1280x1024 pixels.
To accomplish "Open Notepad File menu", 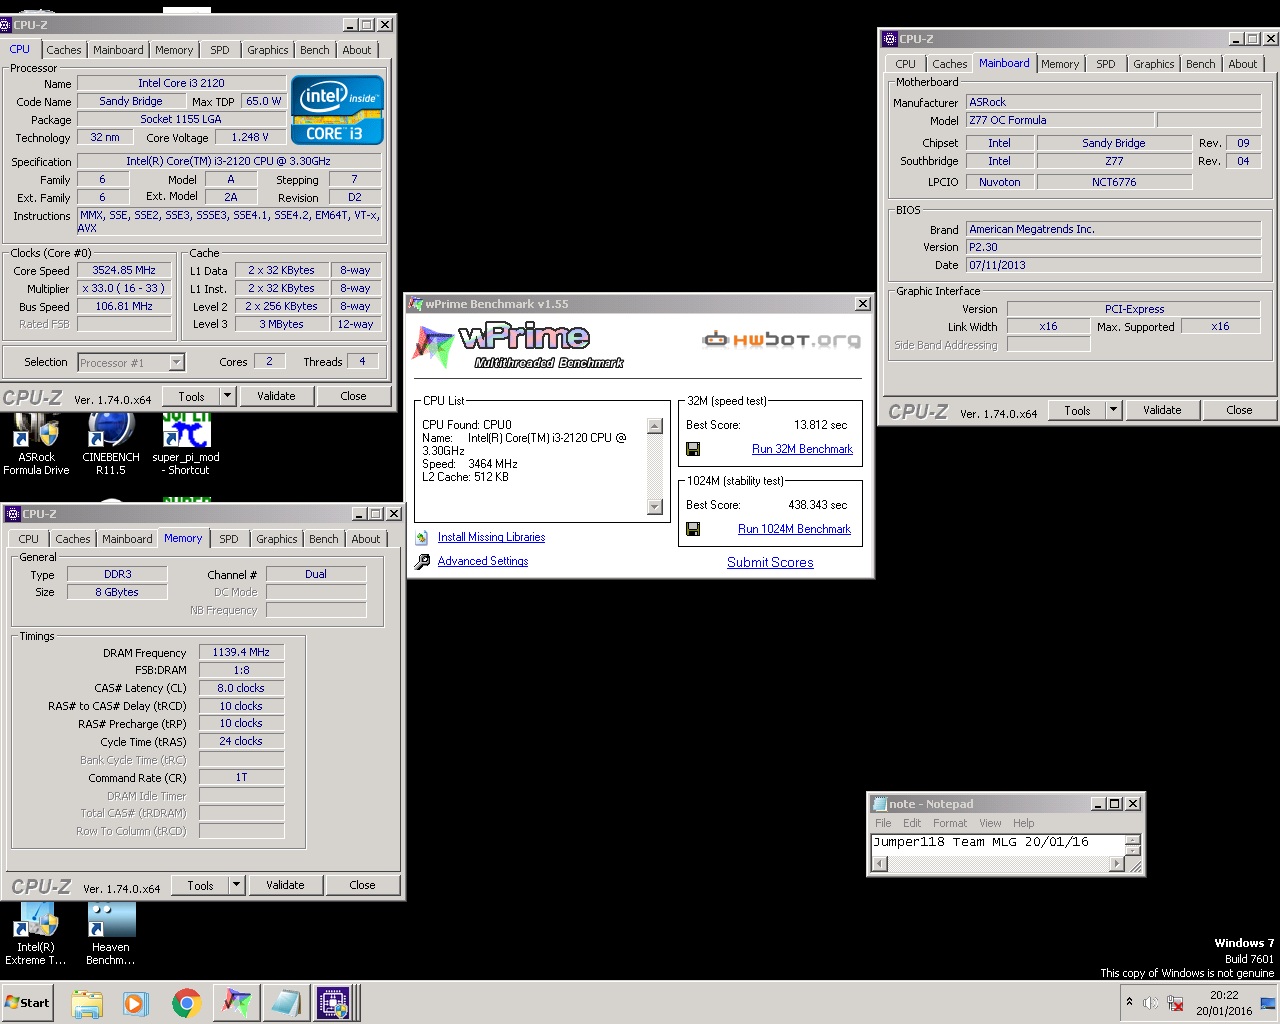I will pos(883,823).
